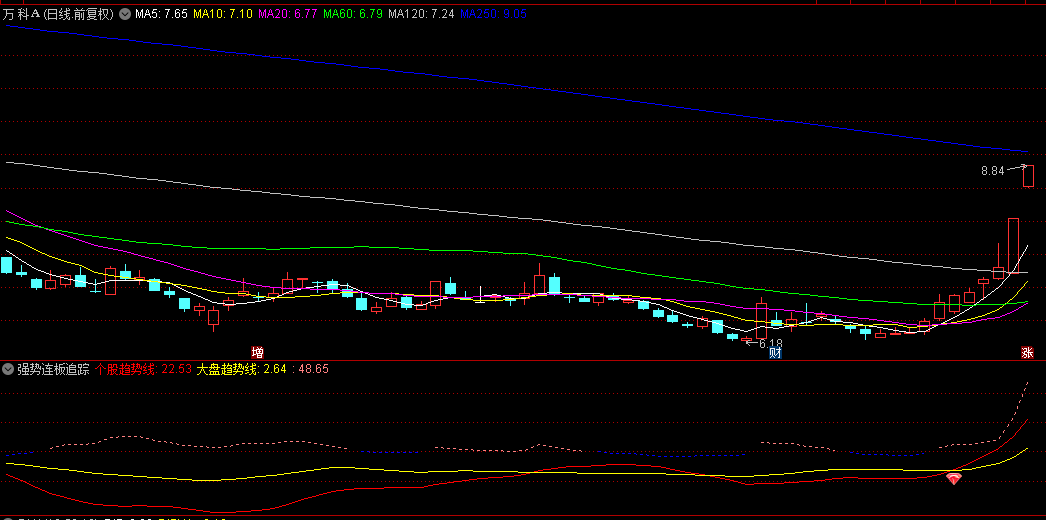Expand the 强势连板追踪 indicator dropdown arrow
Image resolution: width=1046 pixels, height=520 pixels.
tap(9, 369)
